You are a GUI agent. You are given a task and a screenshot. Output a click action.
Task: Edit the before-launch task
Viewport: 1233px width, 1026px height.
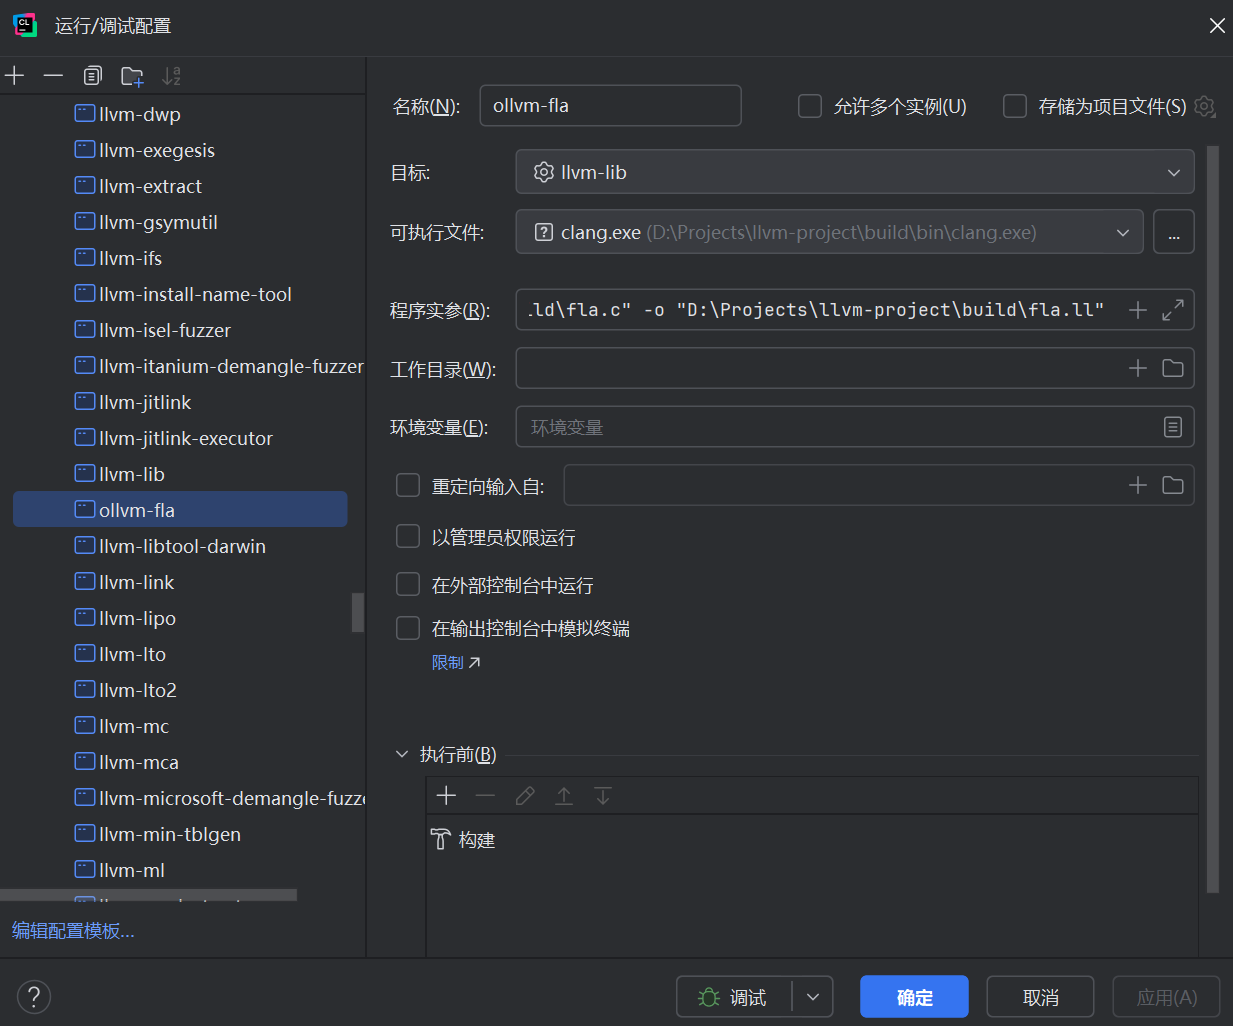point(525,795)
